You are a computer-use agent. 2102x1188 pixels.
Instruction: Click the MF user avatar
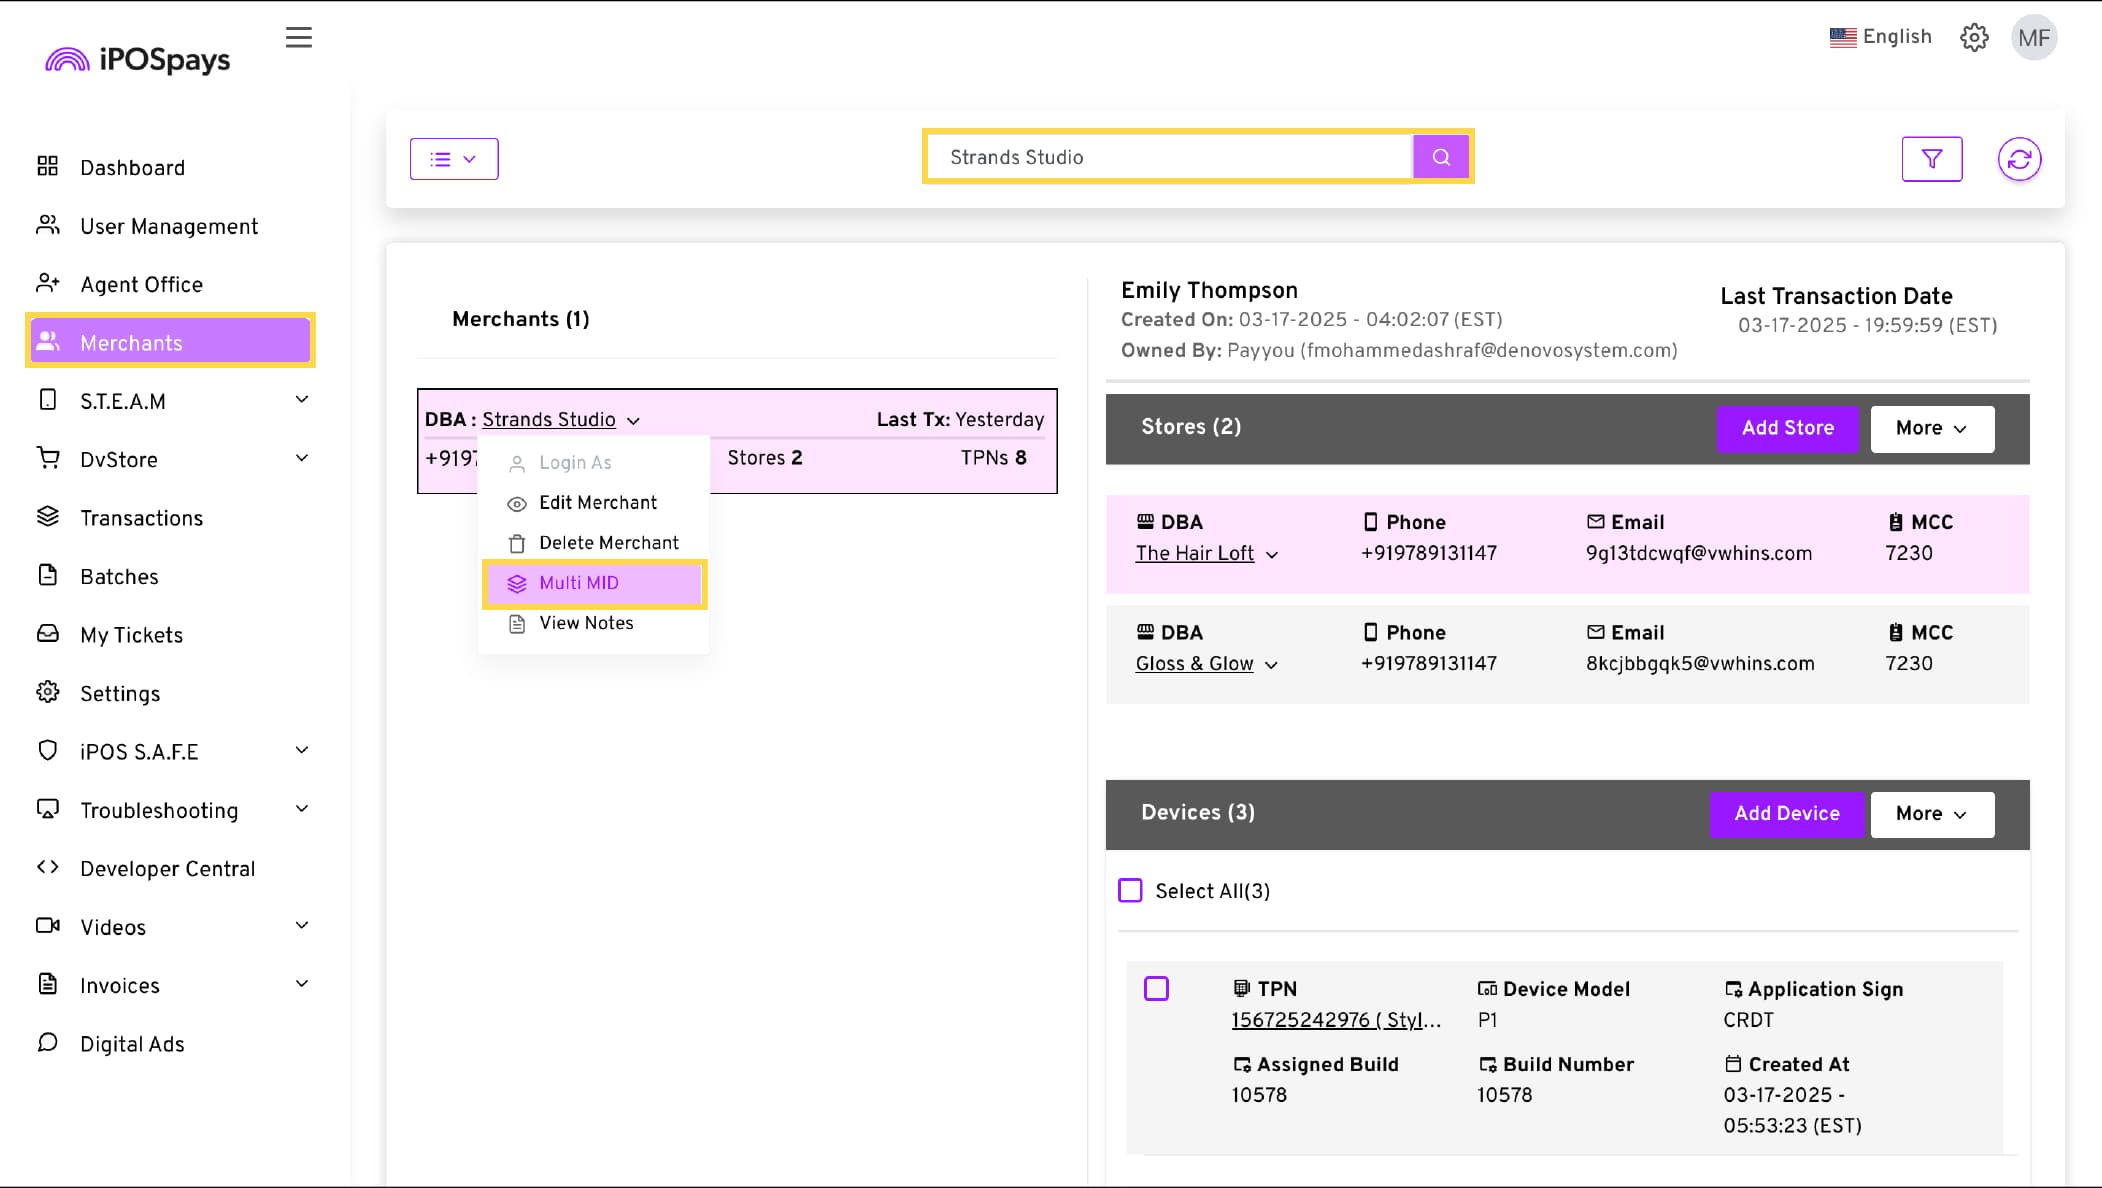[2033, 38]
